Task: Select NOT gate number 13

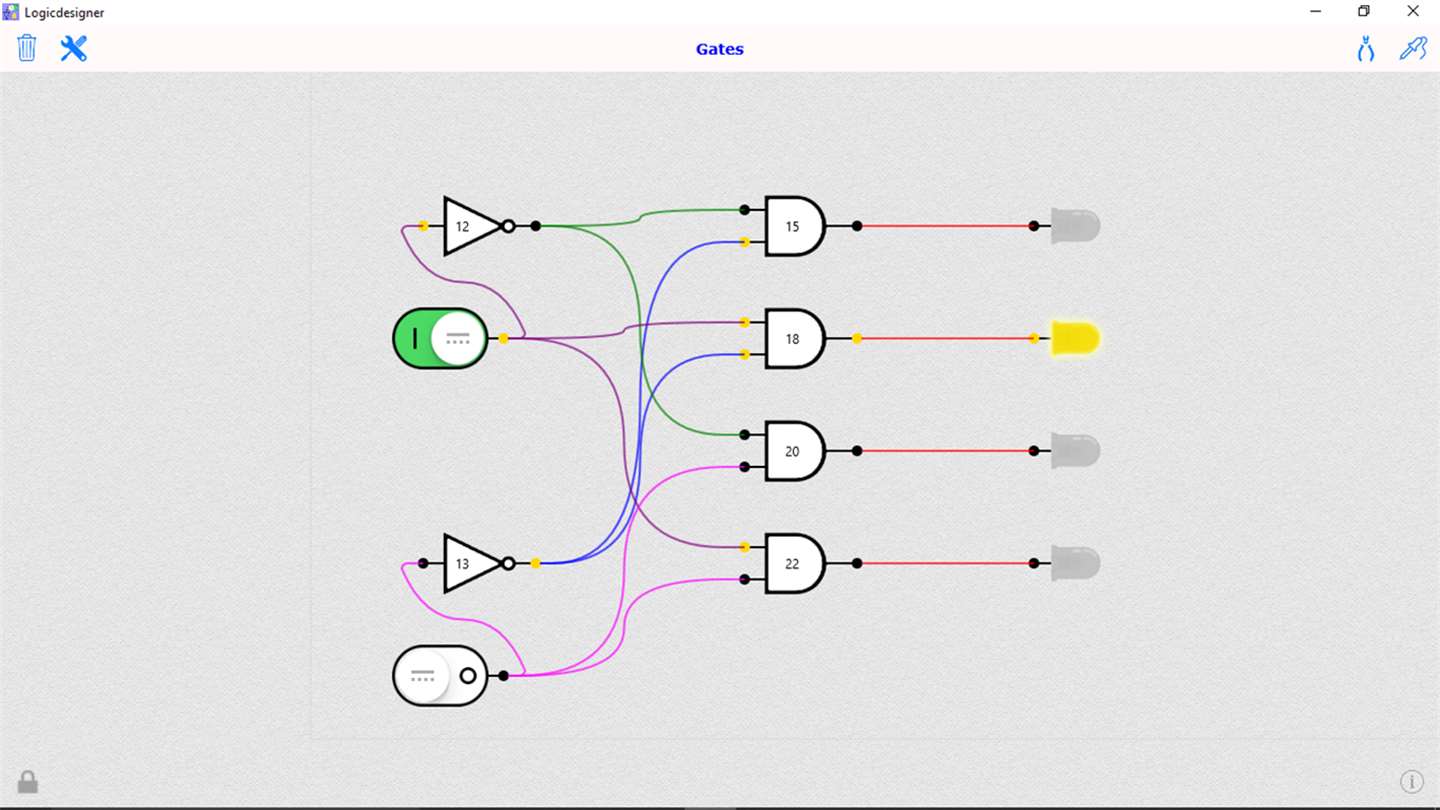Action: pyautogui.click(x=472, y=563)
